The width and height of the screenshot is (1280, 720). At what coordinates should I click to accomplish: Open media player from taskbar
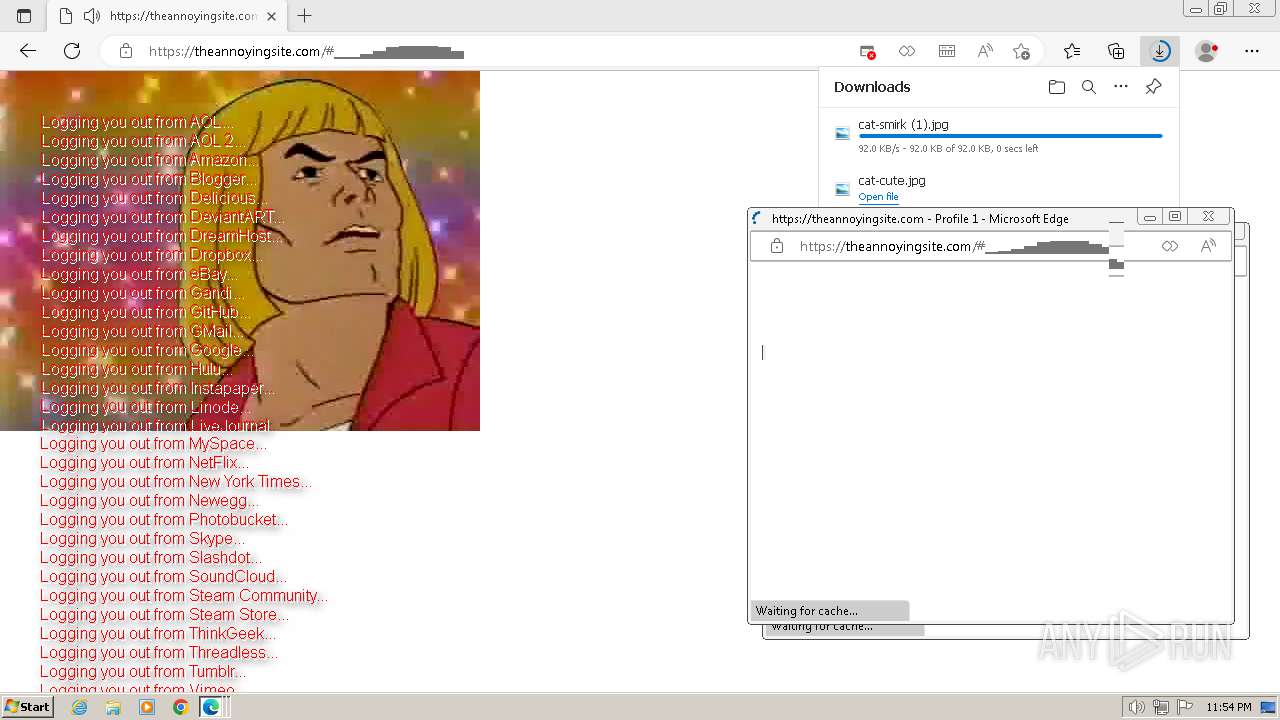(x=147, y=707)
